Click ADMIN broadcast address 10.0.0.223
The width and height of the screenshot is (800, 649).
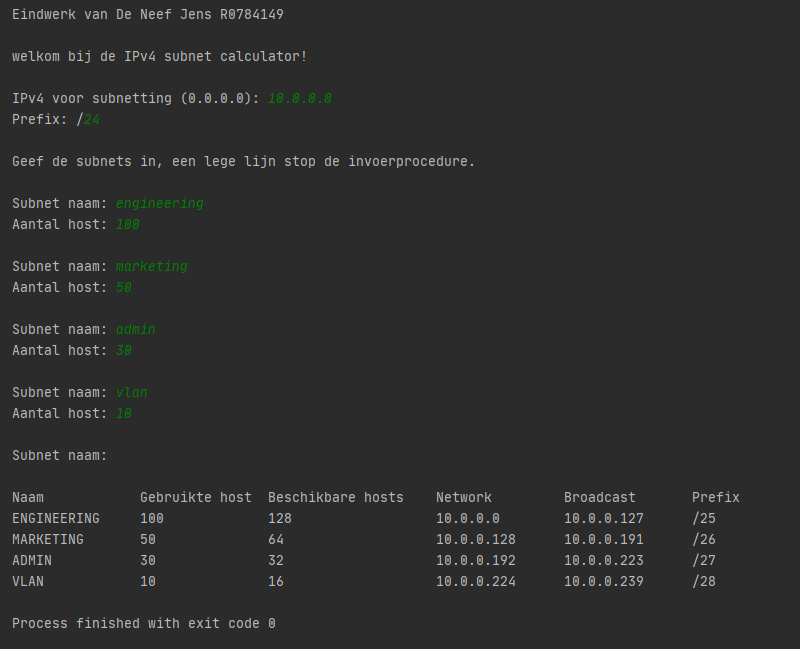pyautogui.click(x=603, y=561)
